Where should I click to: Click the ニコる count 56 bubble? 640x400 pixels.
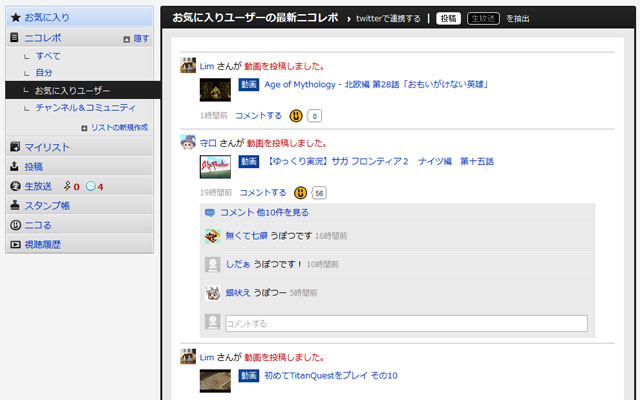[319, 193]
